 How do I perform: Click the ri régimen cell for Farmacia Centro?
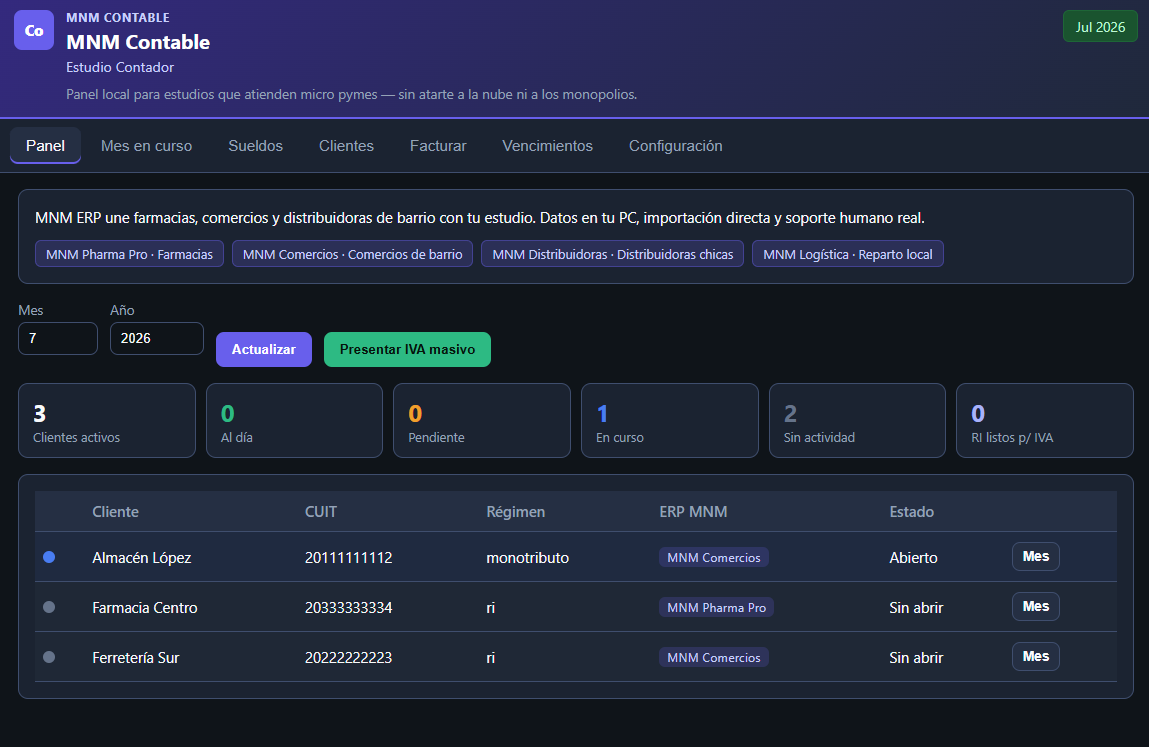(x=491, y=608)
